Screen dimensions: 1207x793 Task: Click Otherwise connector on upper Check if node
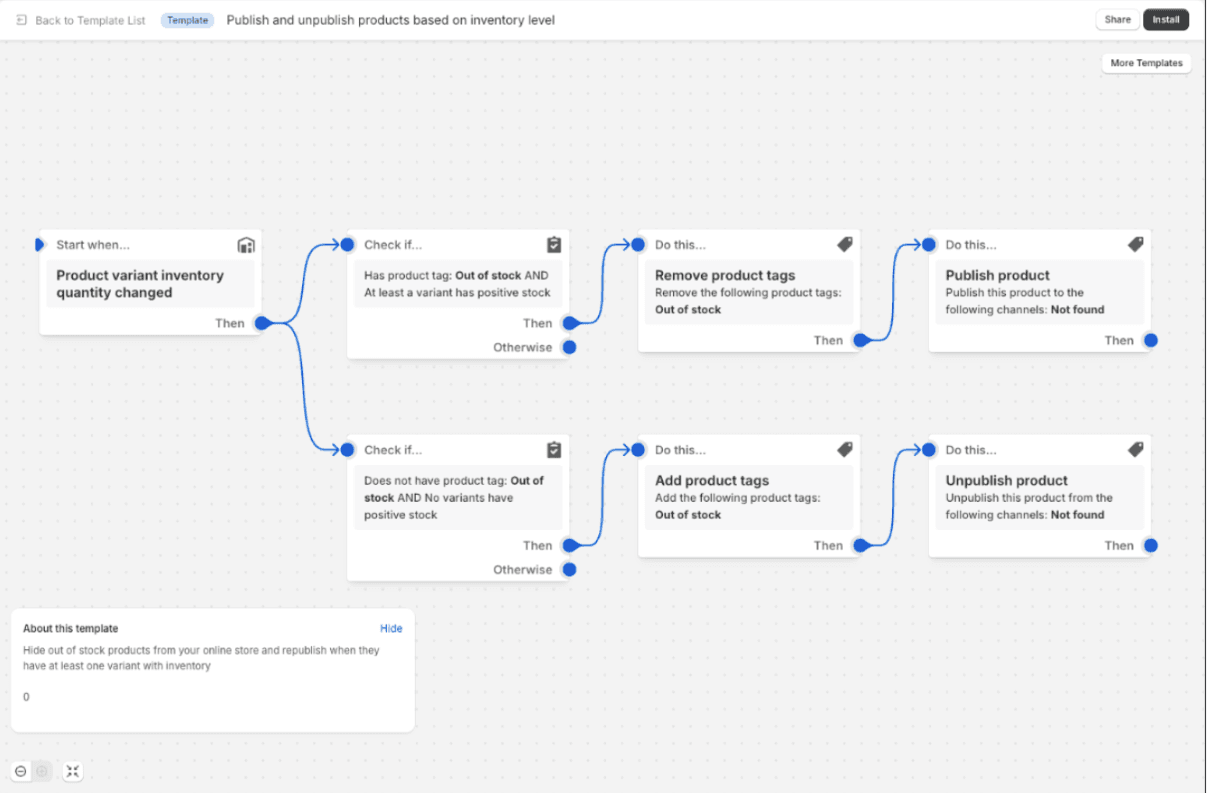(569, 348)
